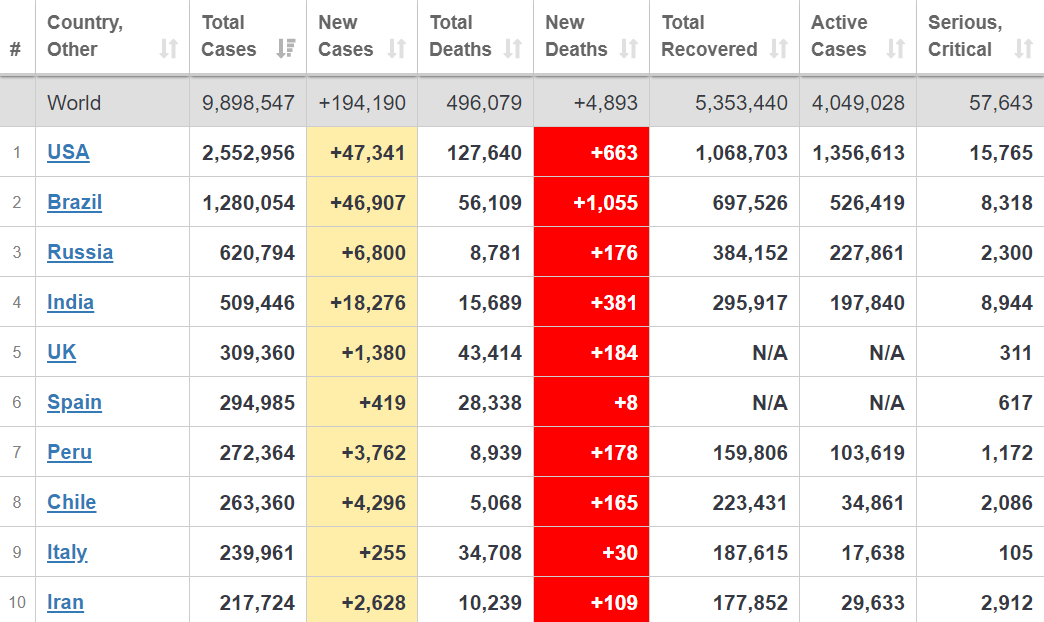Open the USA country link
Viewport: 1044px width, 622px height.
click(x=68, y=152)
